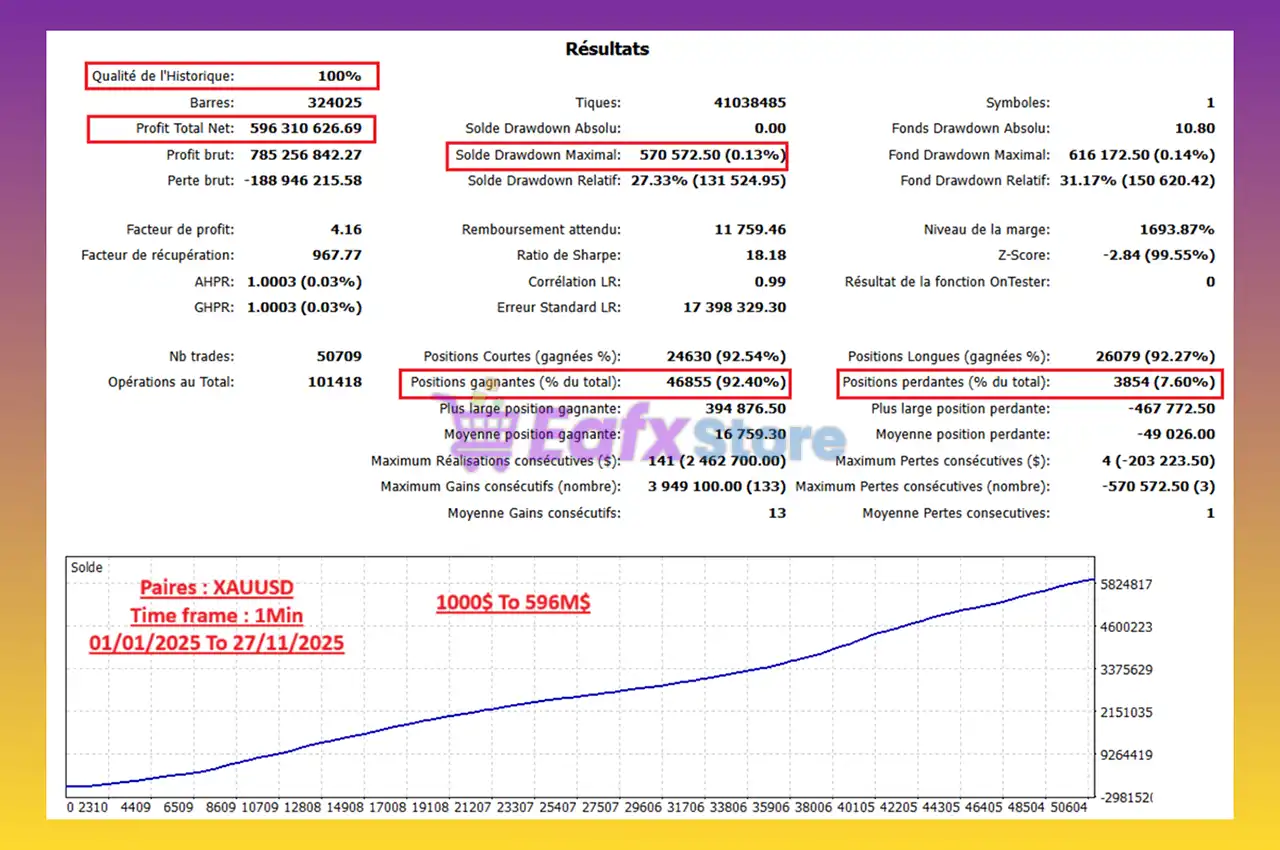Click the Solde Drawdown Maximal highlighted field
1280x850 pixels.
[x=616, y=155]
